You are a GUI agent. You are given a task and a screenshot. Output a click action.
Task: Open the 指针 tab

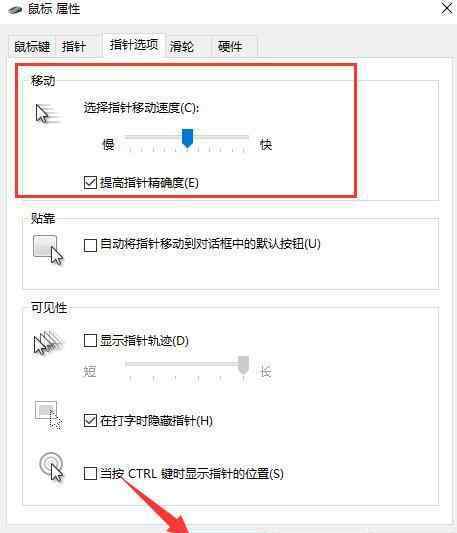pos(75,46)
